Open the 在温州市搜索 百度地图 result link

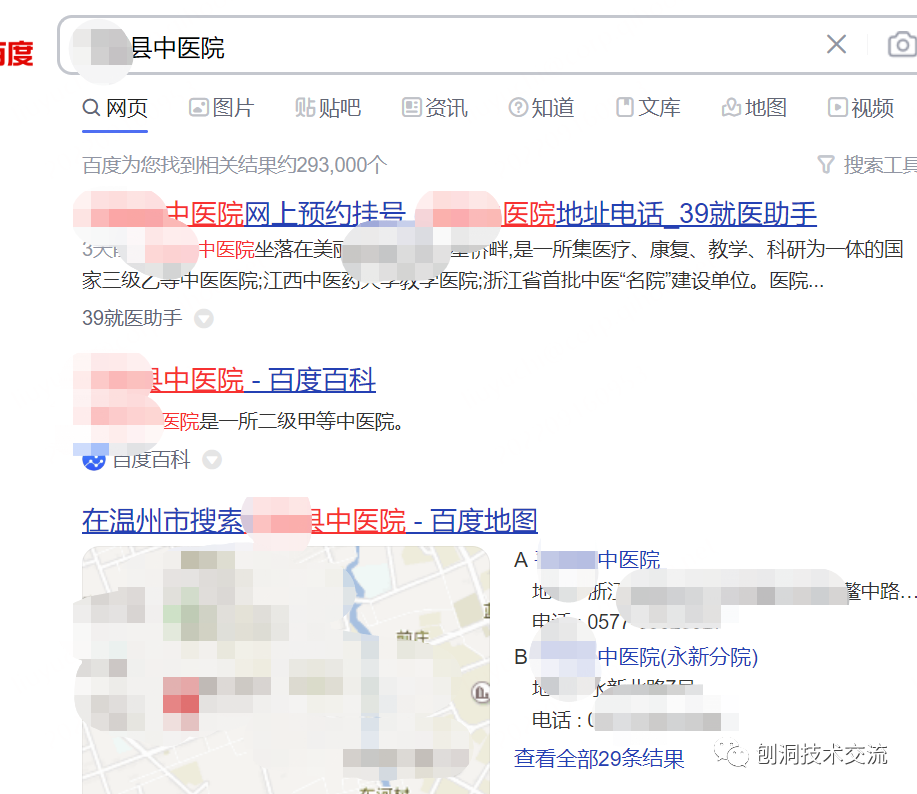pos(309,520)
